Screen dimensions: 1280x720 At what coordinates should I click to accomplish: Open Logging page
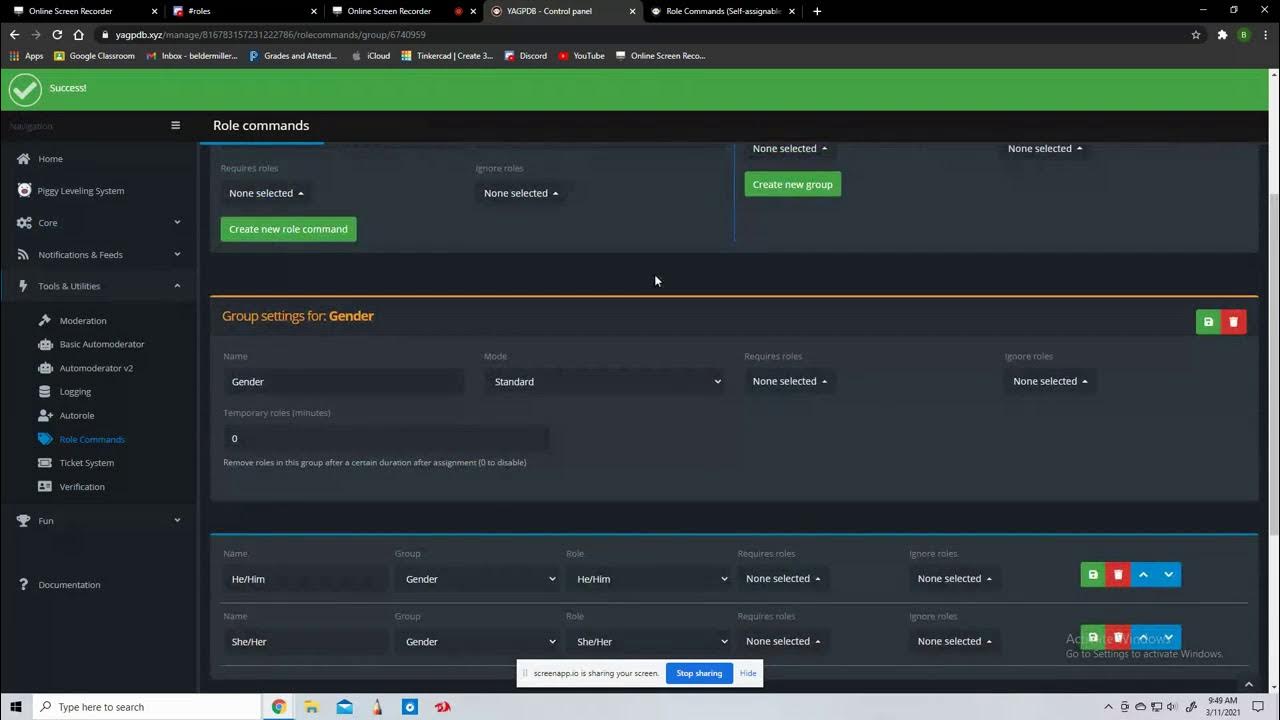75,392
